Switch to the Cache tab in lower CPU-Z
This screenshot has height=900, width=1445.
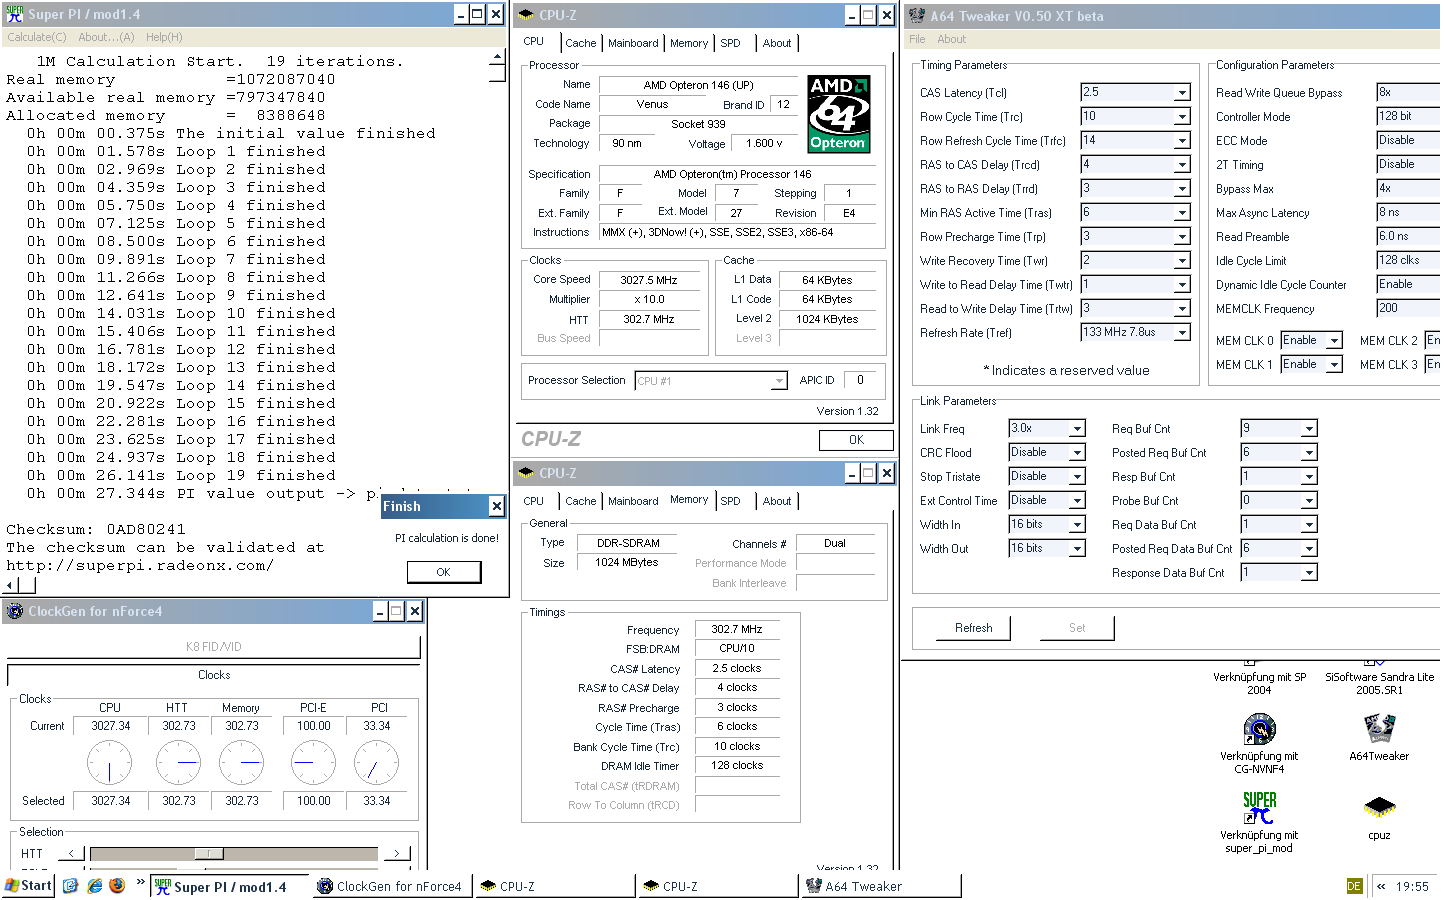(581, 501)
